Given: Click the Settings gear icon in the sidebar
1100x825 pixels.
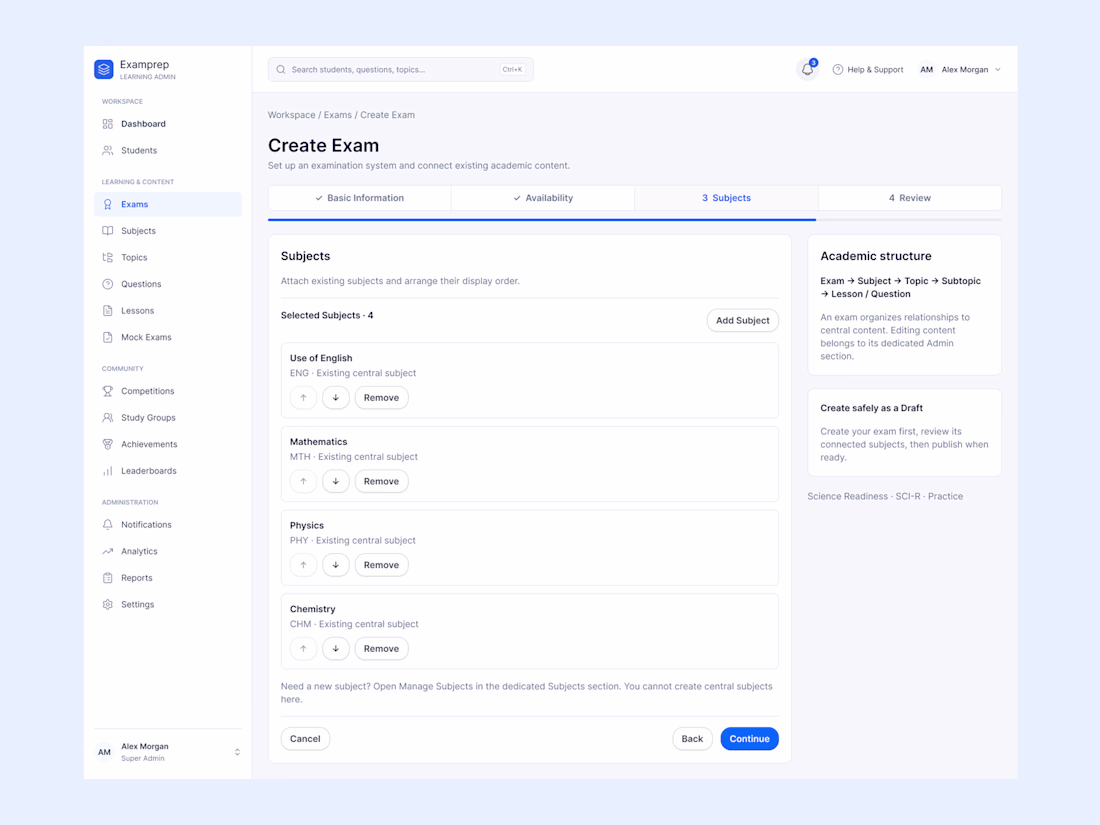Looking at the screenshot, I should click(x=107, y=605).
